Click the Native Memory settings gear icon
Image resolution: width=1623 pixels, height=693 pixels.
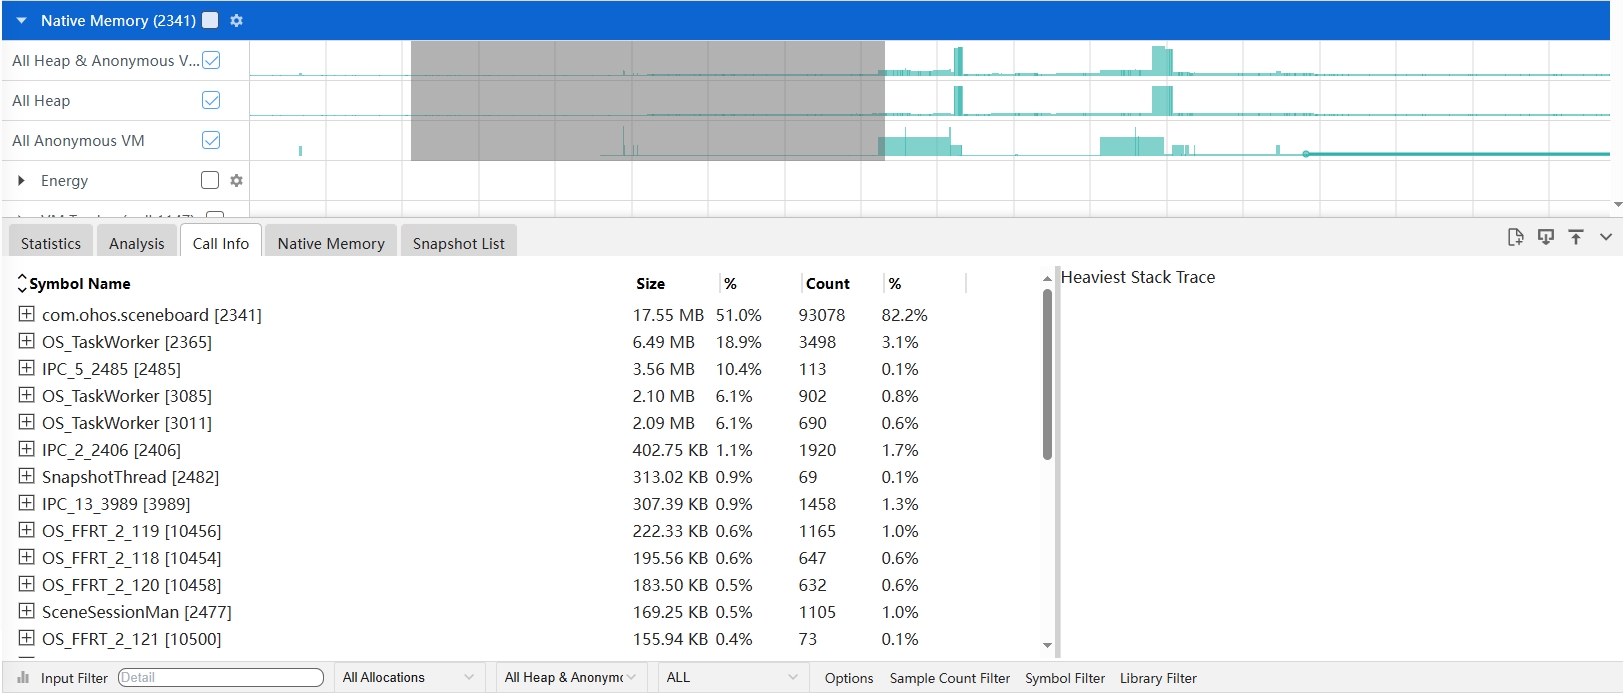pyautogui.click(x=236, y=20)
